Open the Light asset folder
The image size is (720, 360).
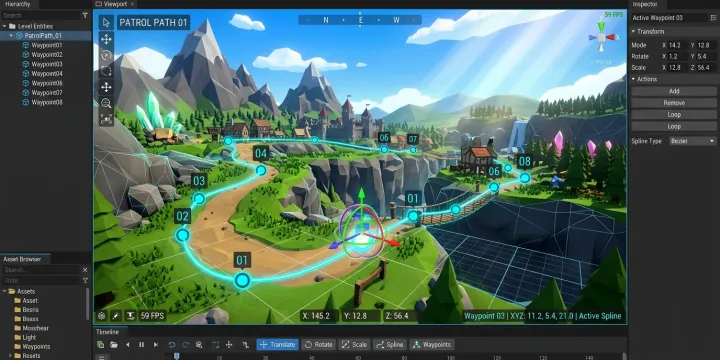(x=29, y=338)
